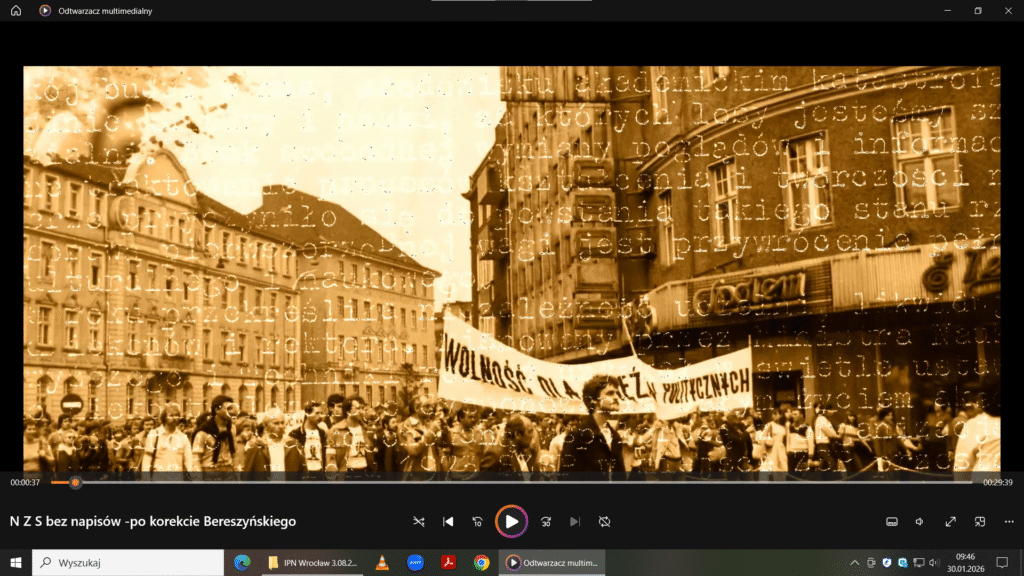Toggle shuffle mode on
The width and height of the screenshot is (1024, 576).
[x=419, y=521]
